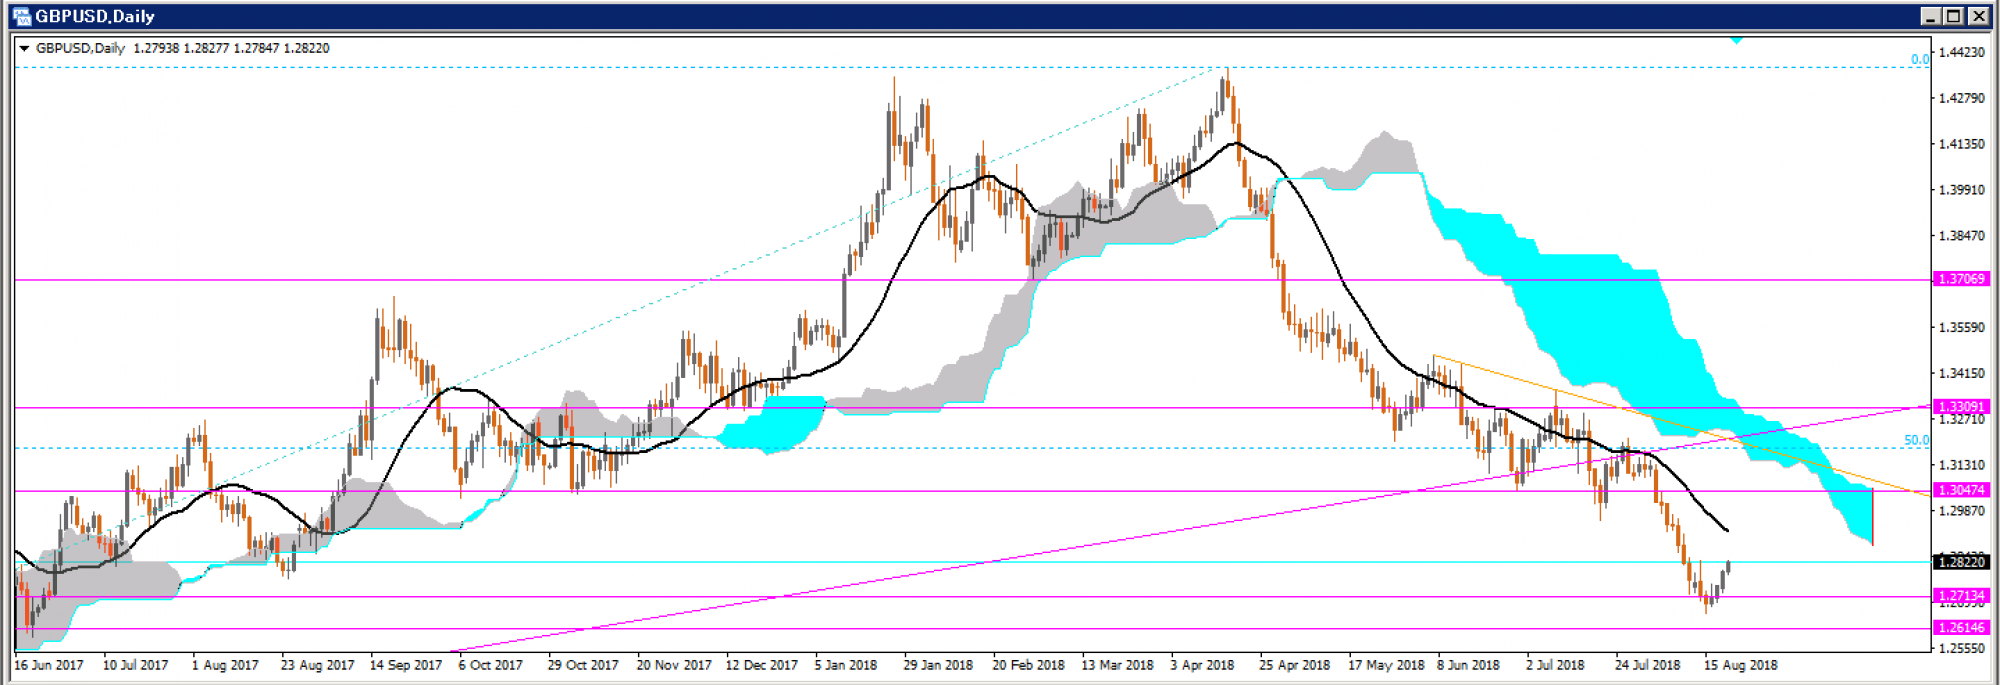
Task: Click the GBPUSD chart window icon
Action: pyautogui.click(x=21, y=16)
